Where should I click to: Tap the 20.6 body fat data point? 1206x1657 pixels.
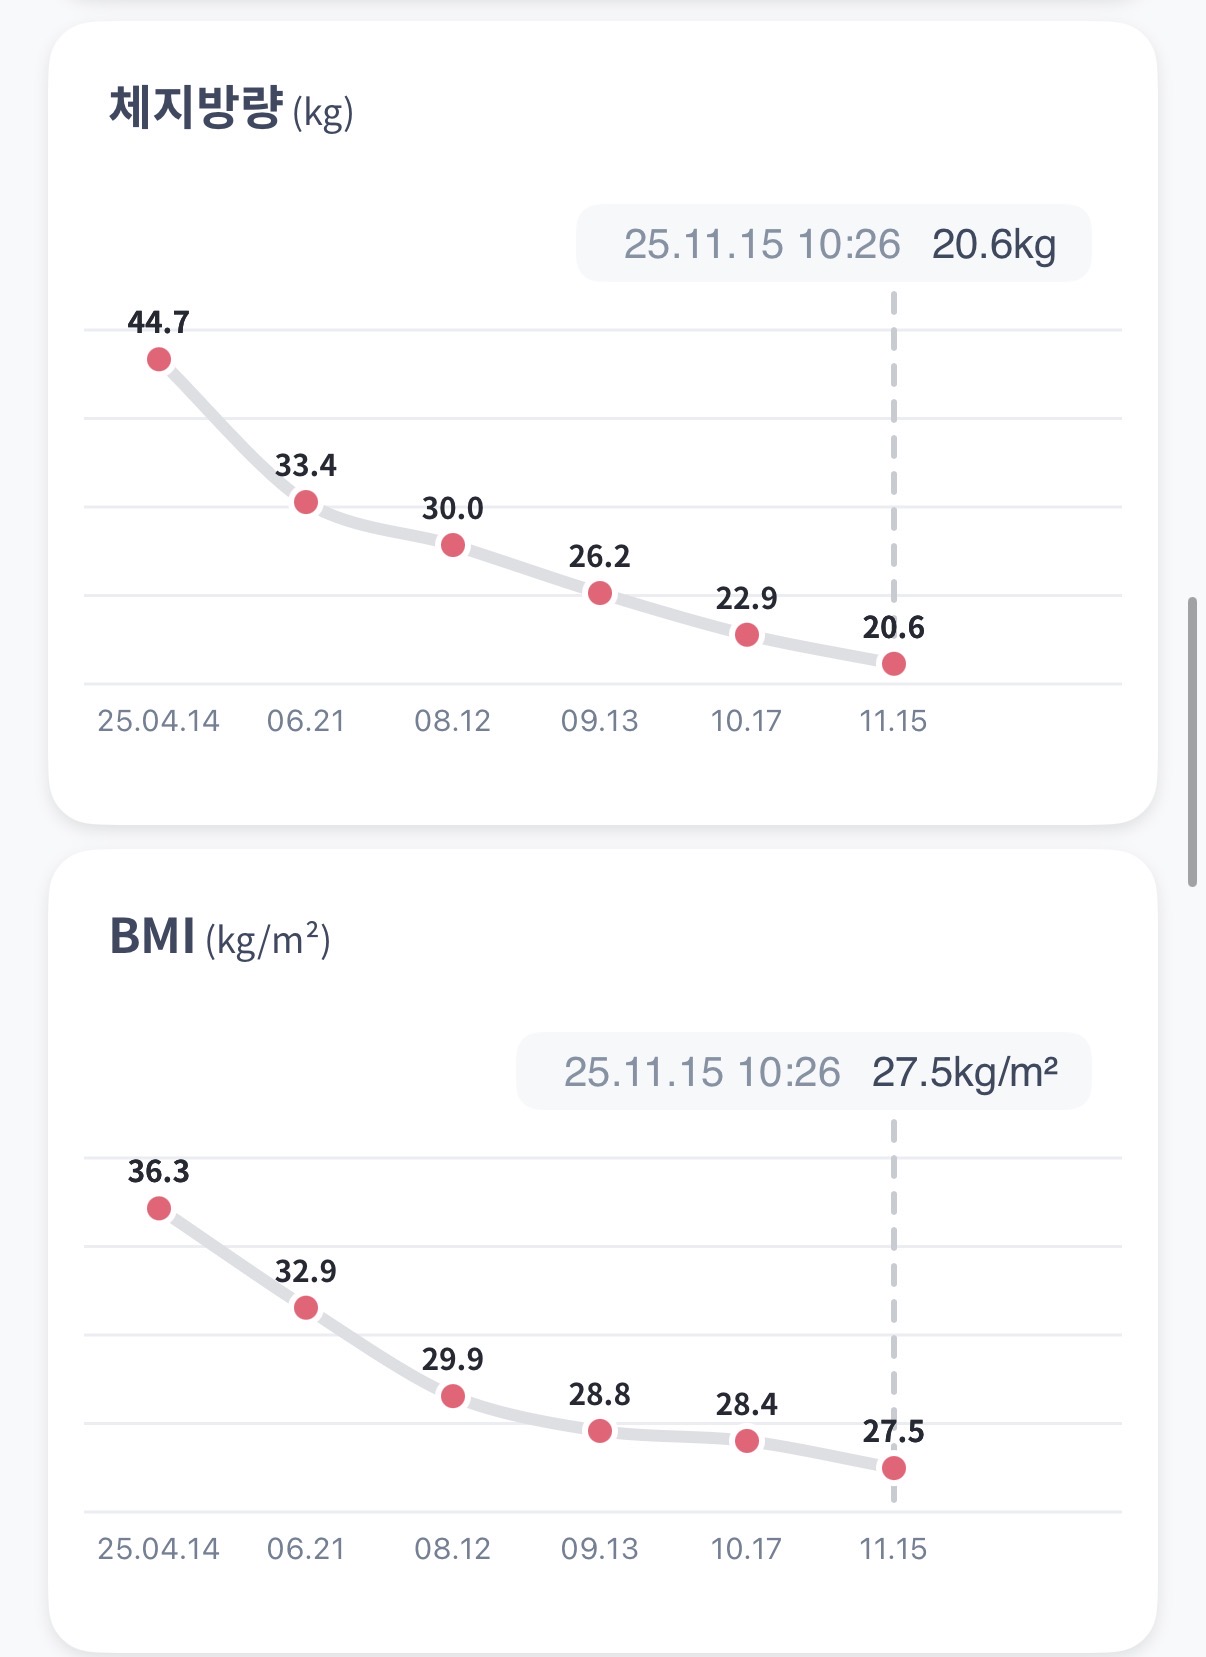(x=894, y=664)
